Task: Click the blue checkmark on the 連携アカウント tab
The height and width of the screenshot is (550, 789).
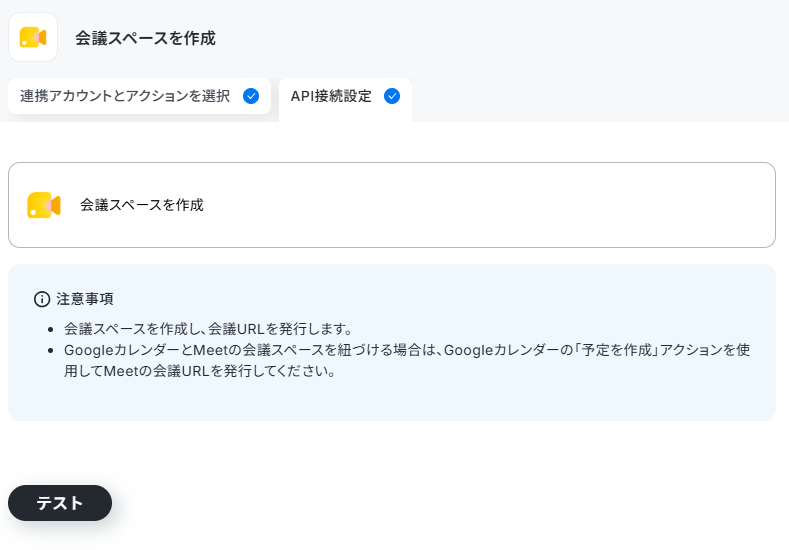Action: (251, 96)
